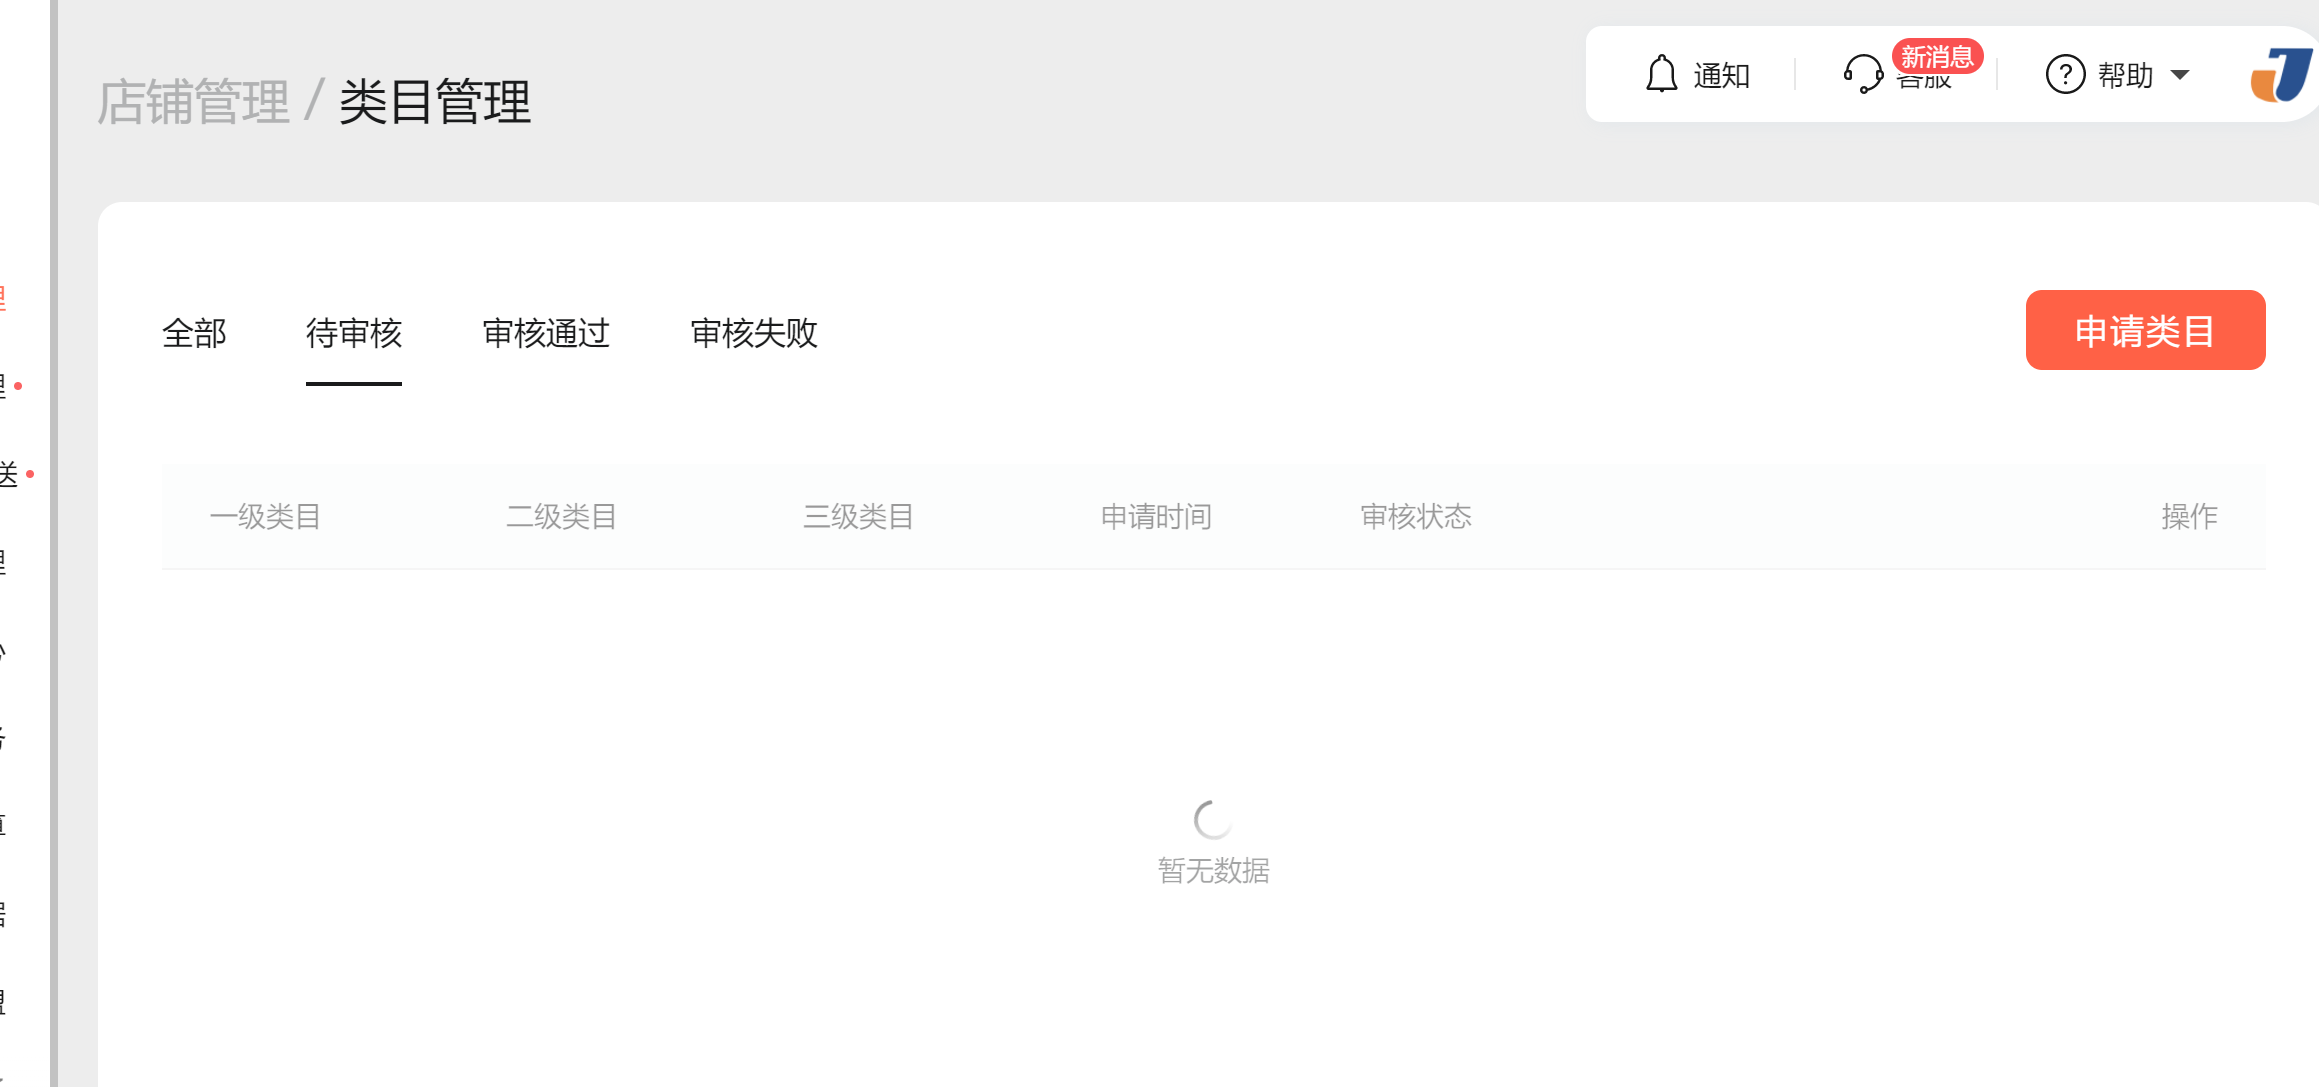Open the user avatar logo
The image size is (2319, 1087).
[x=2282, y=74]
